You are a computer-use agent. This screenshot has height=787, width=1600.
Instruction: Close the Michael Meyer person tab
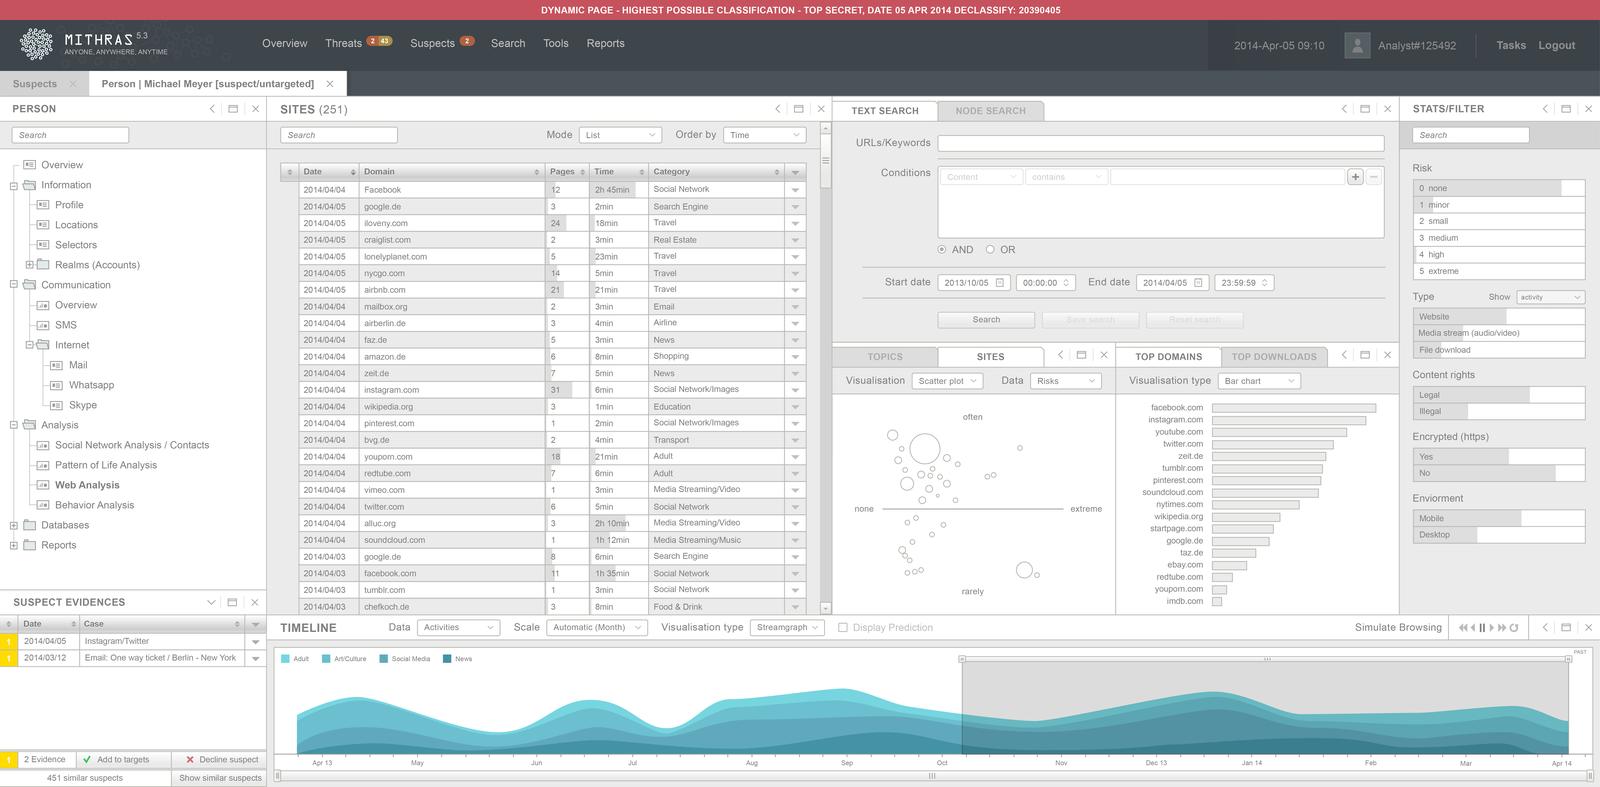330,84
